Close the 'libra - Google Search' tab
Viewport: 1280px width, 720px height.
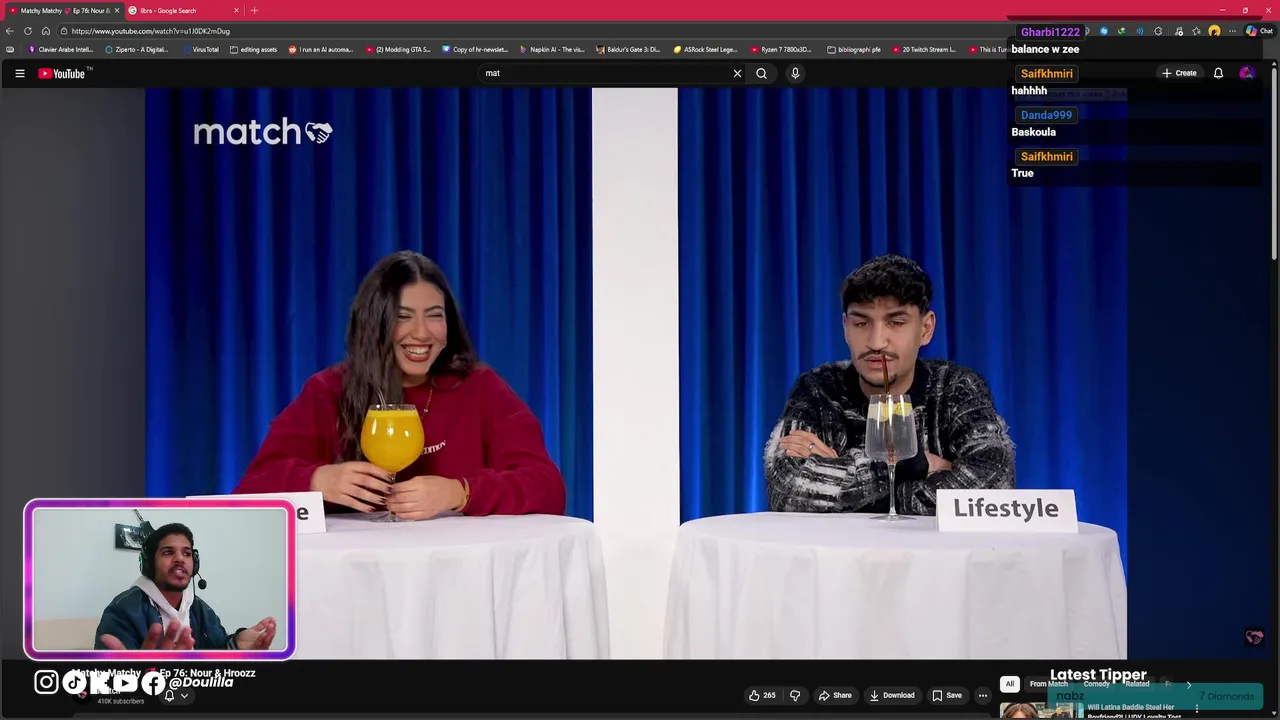coord(236,10)
